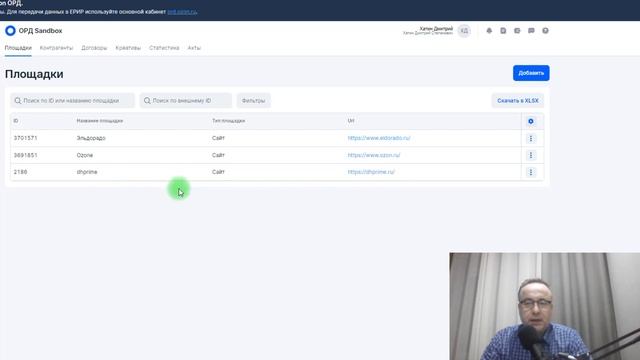Select ID cell 2186

click(20, 172)
